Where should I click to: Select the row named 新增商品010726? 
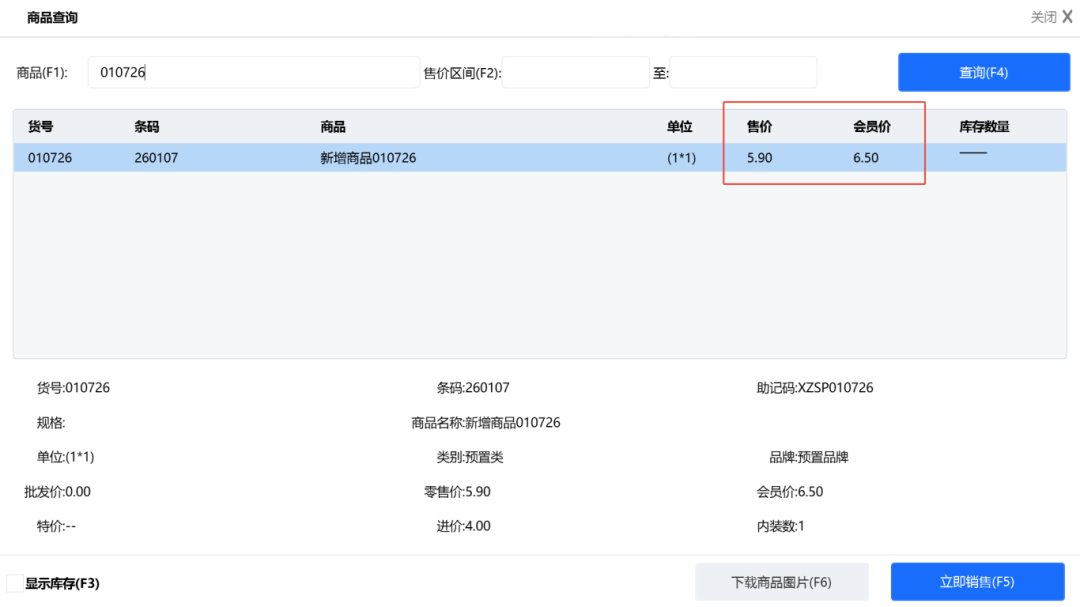(368, 158)
